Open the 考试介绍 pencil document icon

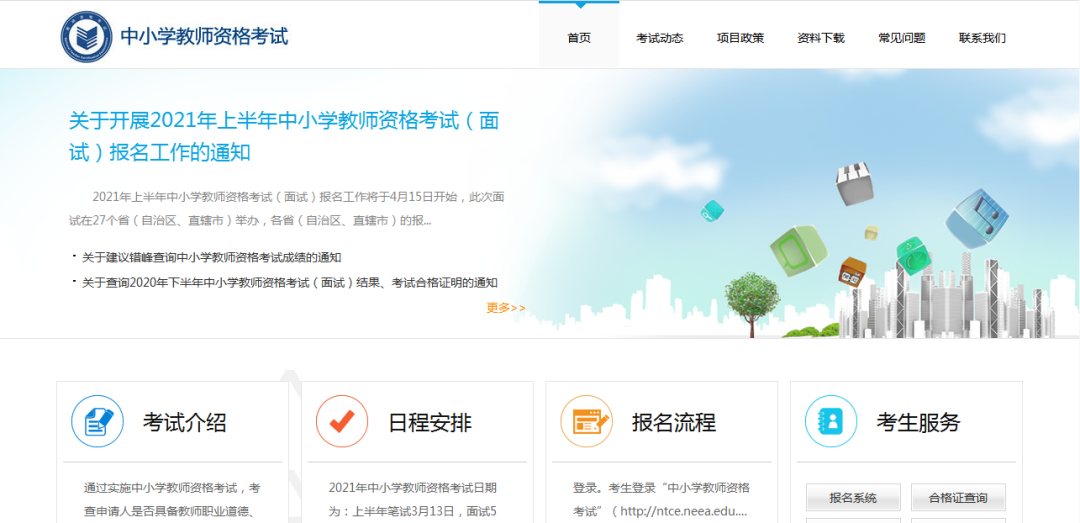(97, 421)
